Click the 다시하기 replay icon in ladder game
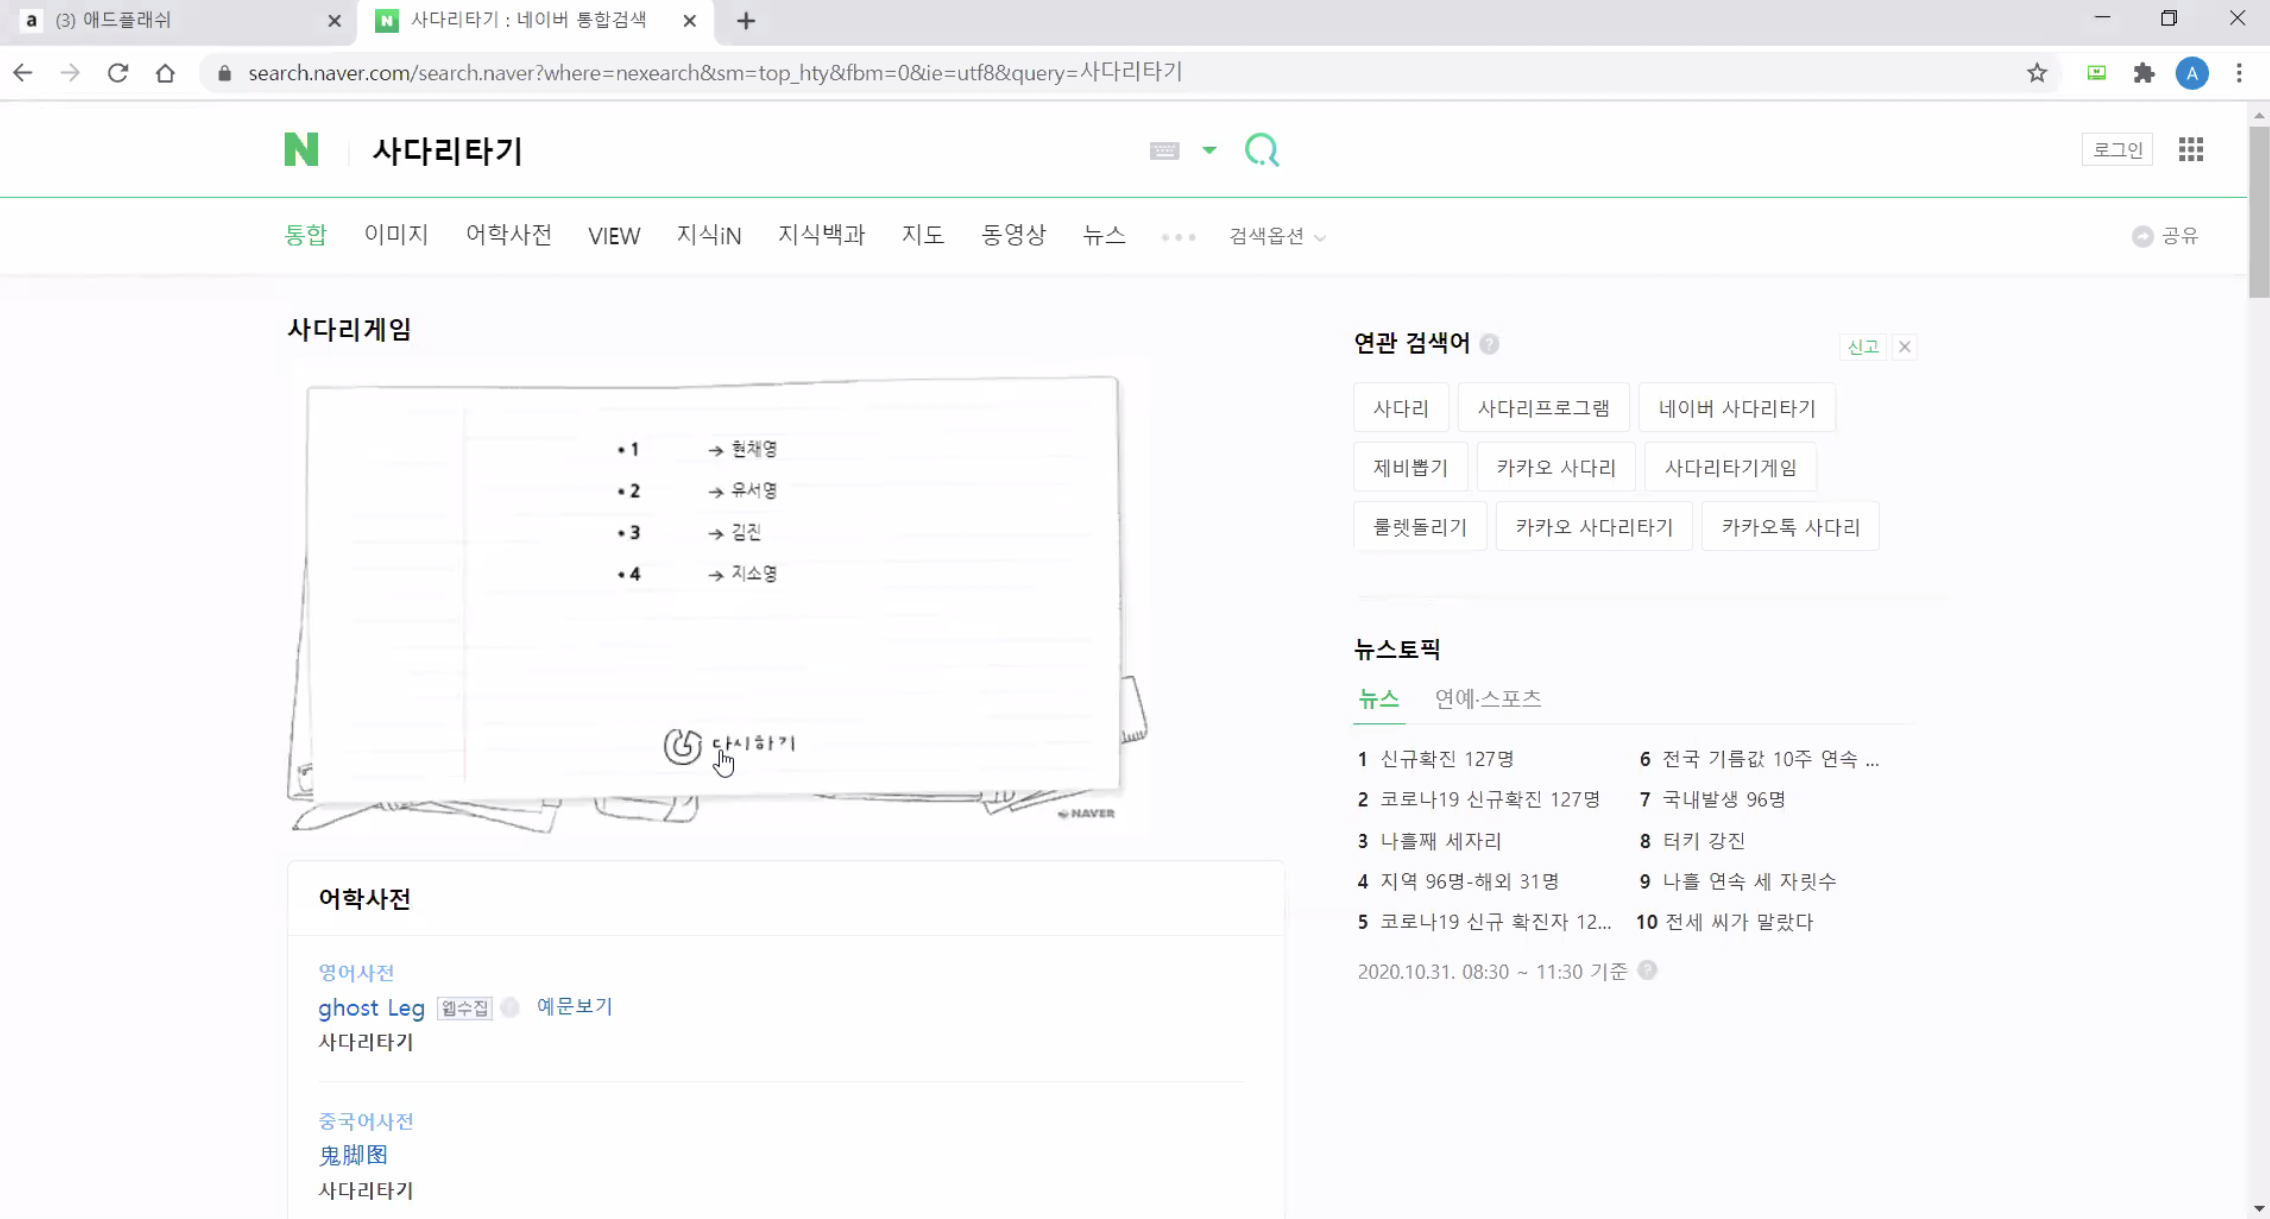The width and height of the screenshot is (2270, 1219). (683, 745)
